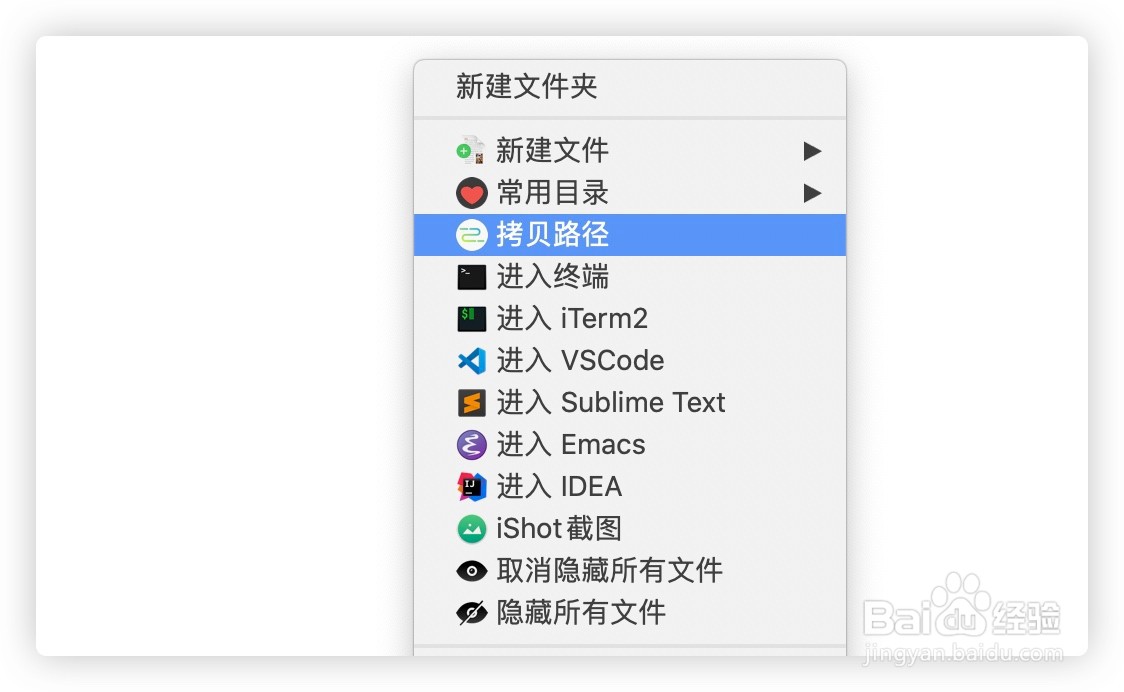Screen dimensions: 1124x692
Task: Click the green iShot icon
Action: pos(471,529)
